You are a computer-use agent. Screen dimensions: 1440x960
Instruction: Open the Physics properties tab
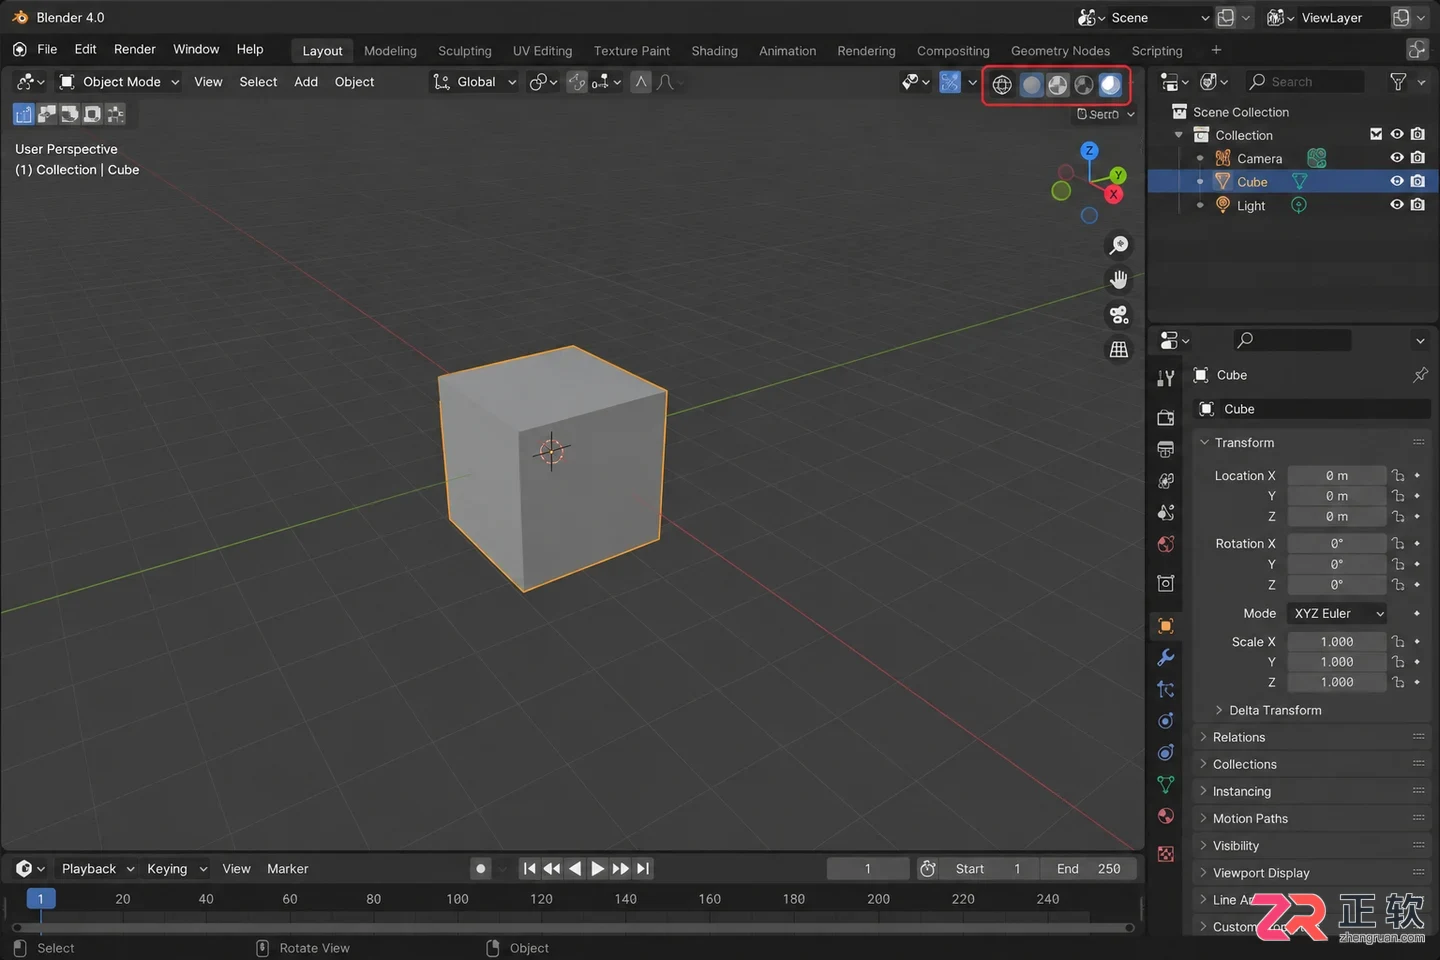tap(1165, 721)
